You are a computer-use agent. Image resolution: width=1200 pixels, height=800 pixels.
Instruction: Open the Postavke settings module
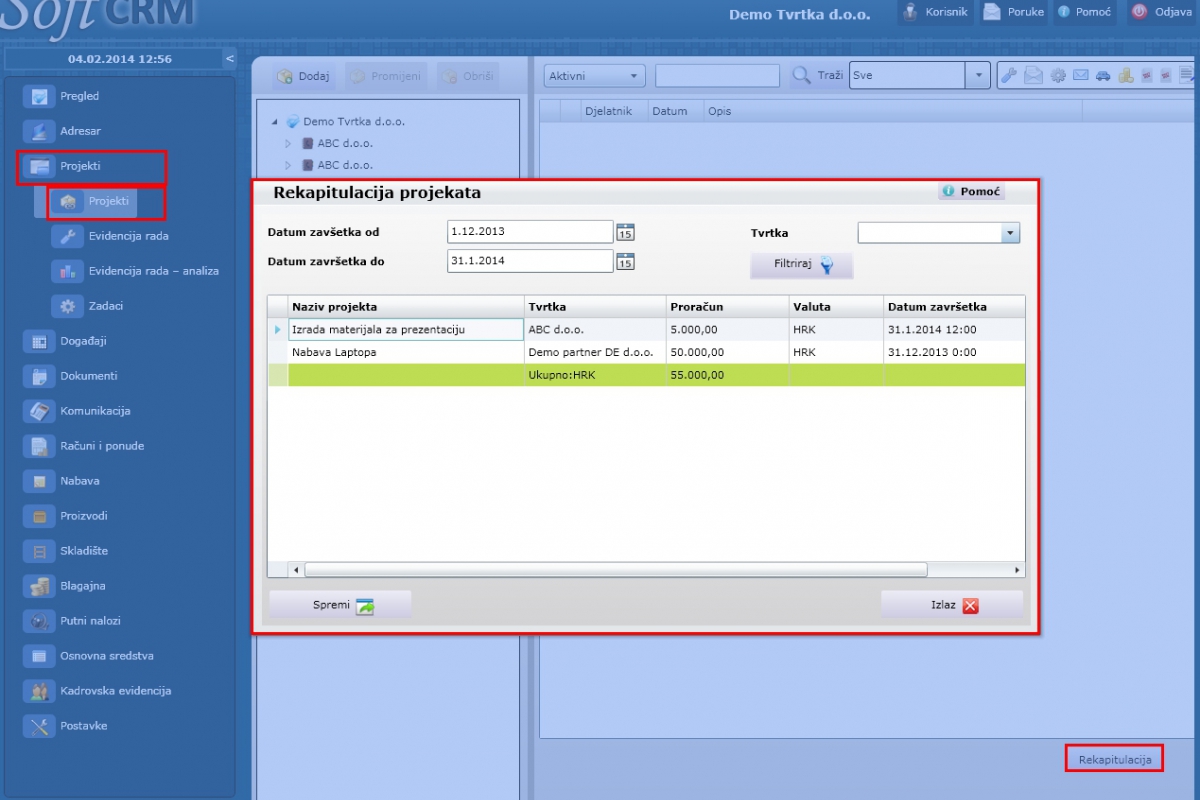pyautogui.click(x=68, y=726)
